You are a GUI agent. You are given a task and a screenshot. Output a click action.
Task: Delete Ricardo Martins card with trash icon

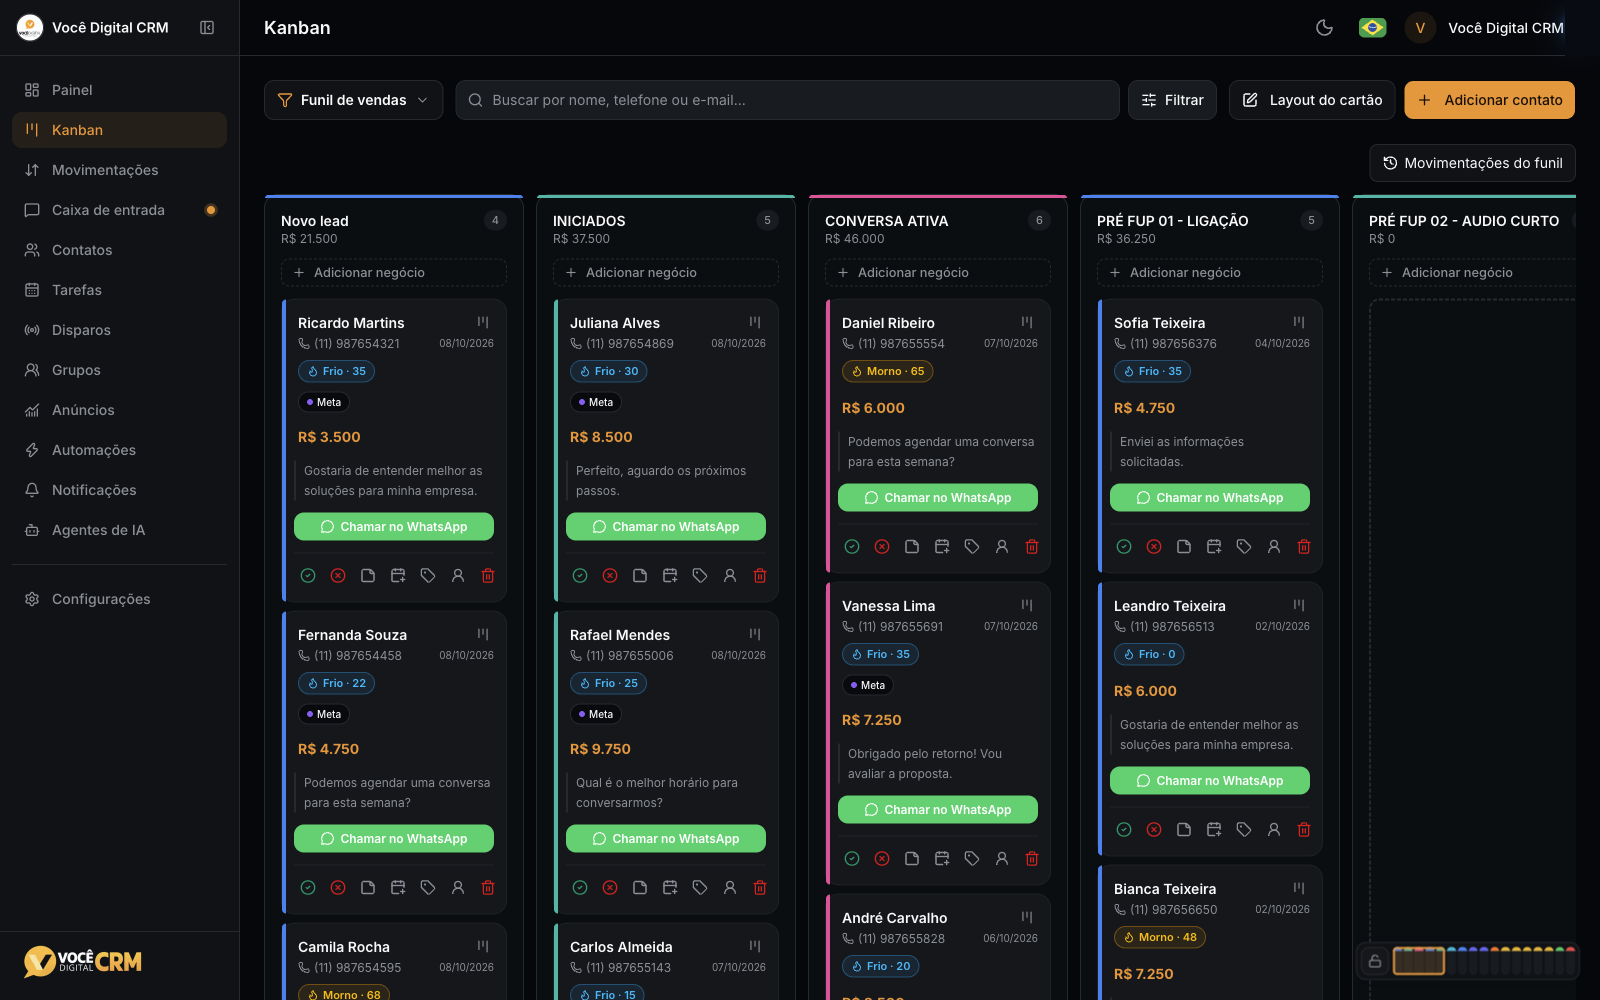pyautogui.click(x=488, y=576)
